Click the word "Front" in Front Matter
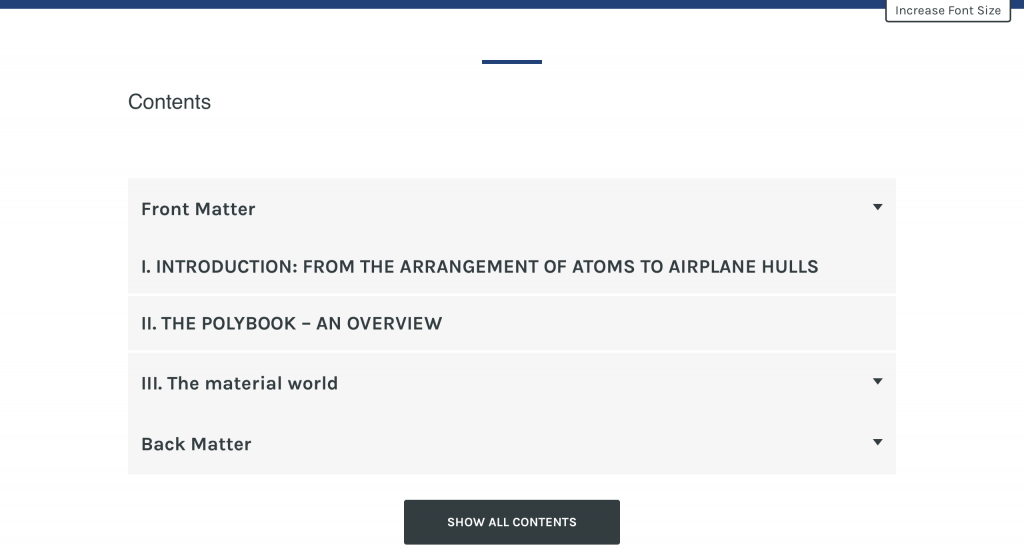The height and width of the screenshot is (551, 1024). (165, 209)
